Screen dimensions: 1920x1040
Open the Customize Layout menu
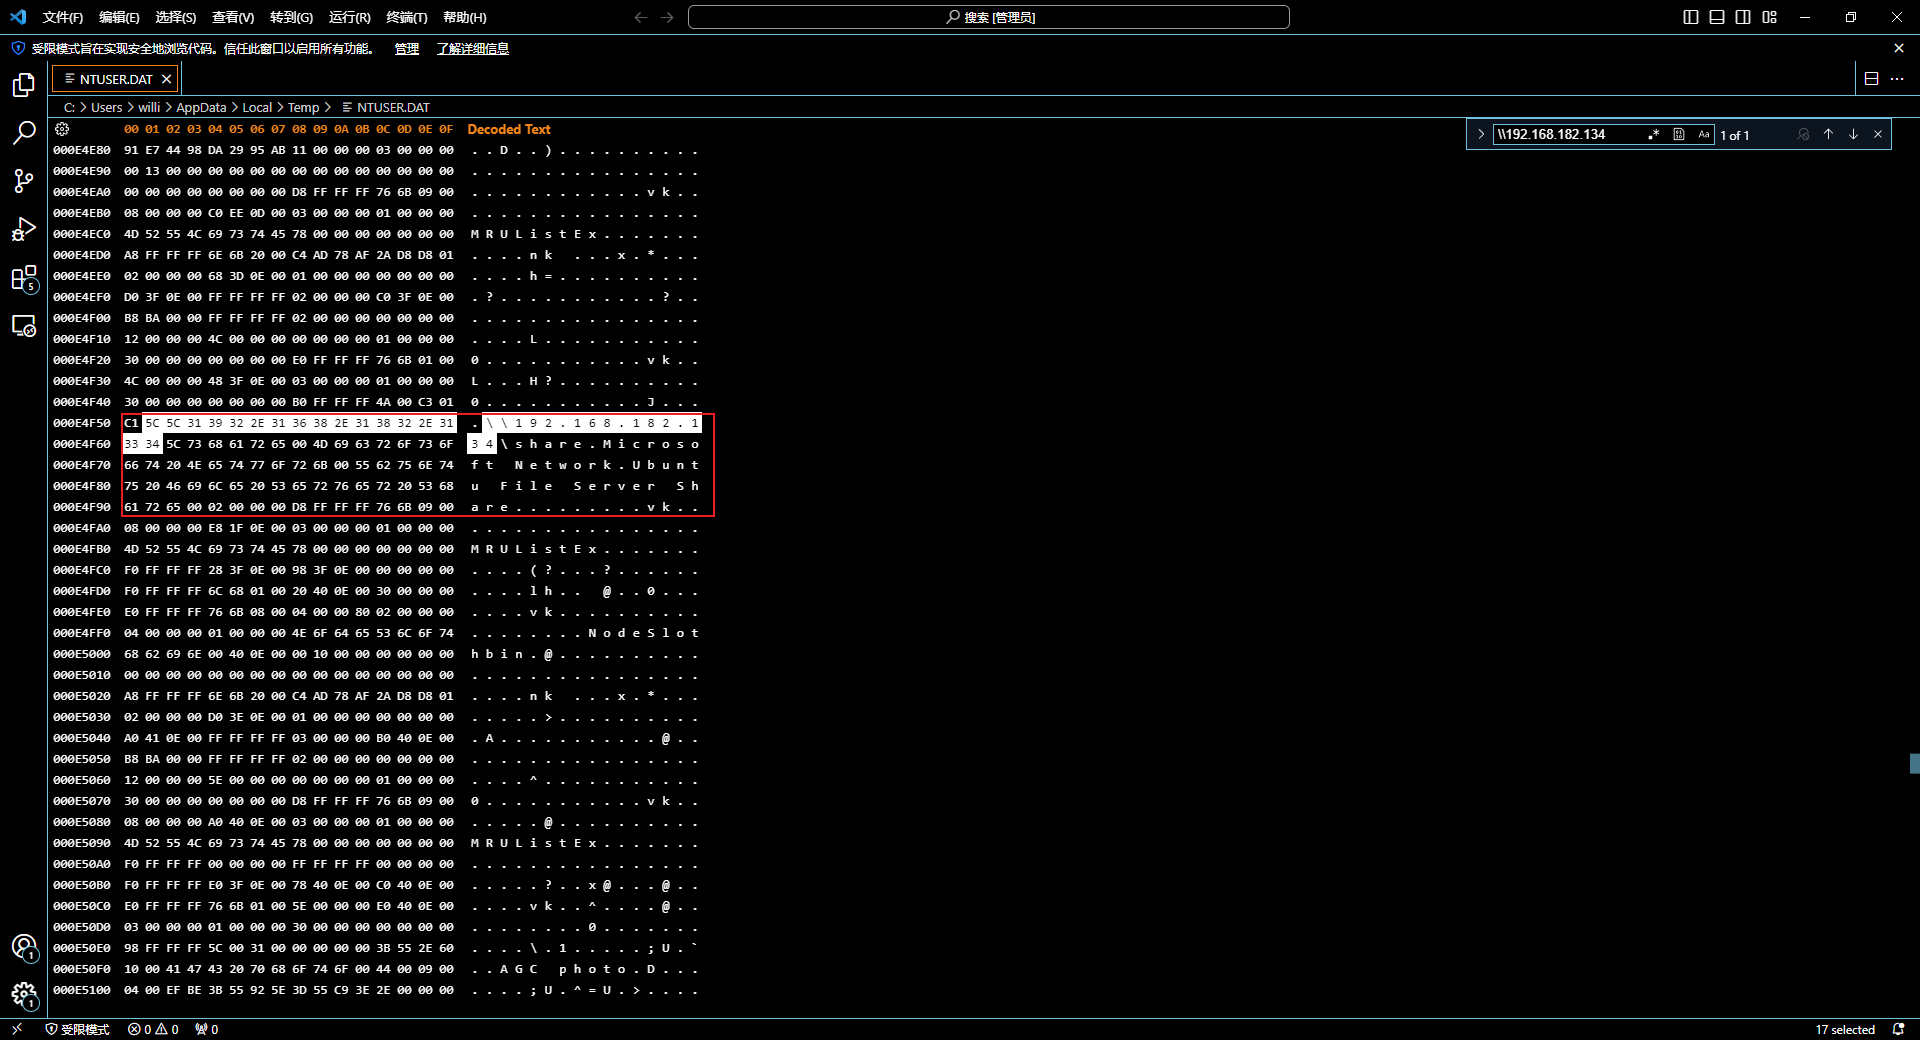pyautogui.click(x=1769, y=17)
